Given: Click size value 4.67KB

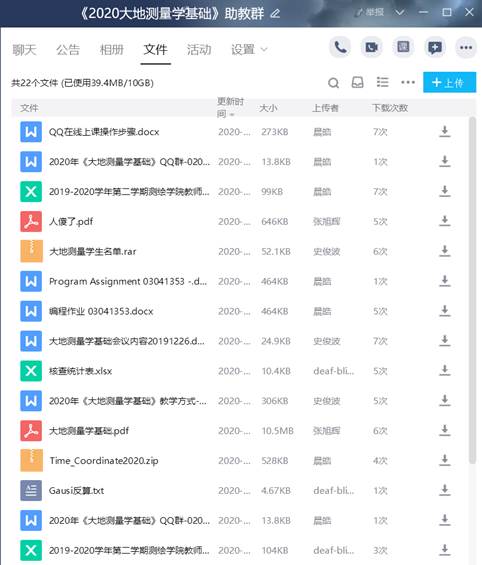Looking at the screenshot, I should (277, 491).
